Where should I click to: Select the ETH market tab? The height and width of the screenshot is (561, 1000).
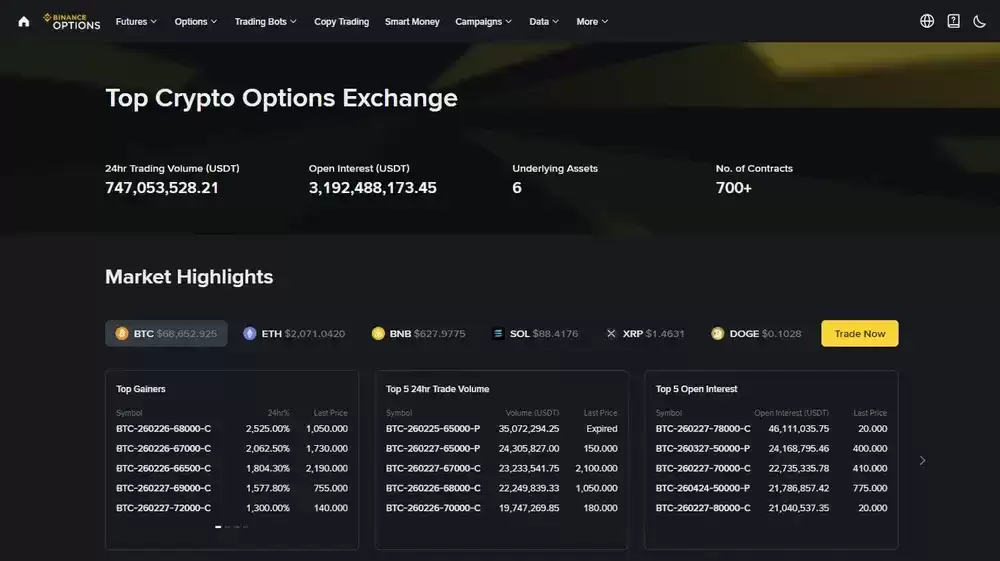tap(294, 333)
